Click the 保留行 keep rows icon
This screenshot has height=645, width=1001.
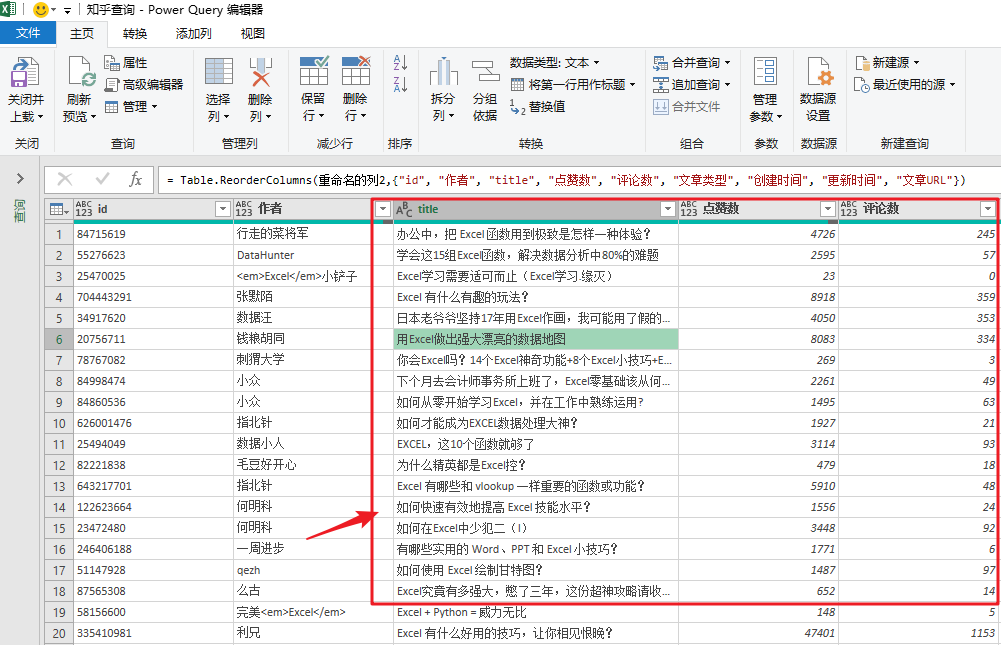[x=313, y=71]
